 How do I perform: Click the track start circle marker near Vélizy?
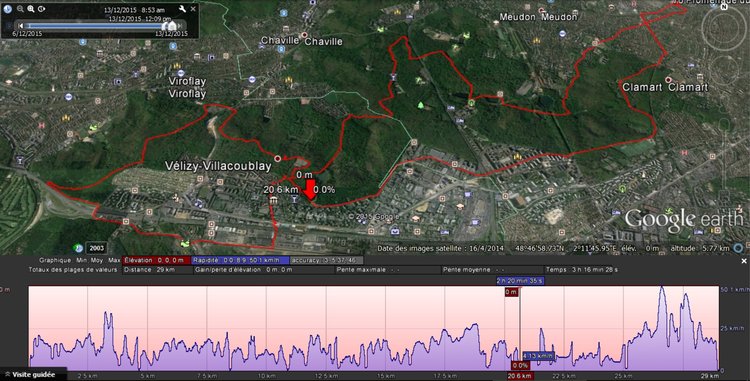[x=277, y=158]
